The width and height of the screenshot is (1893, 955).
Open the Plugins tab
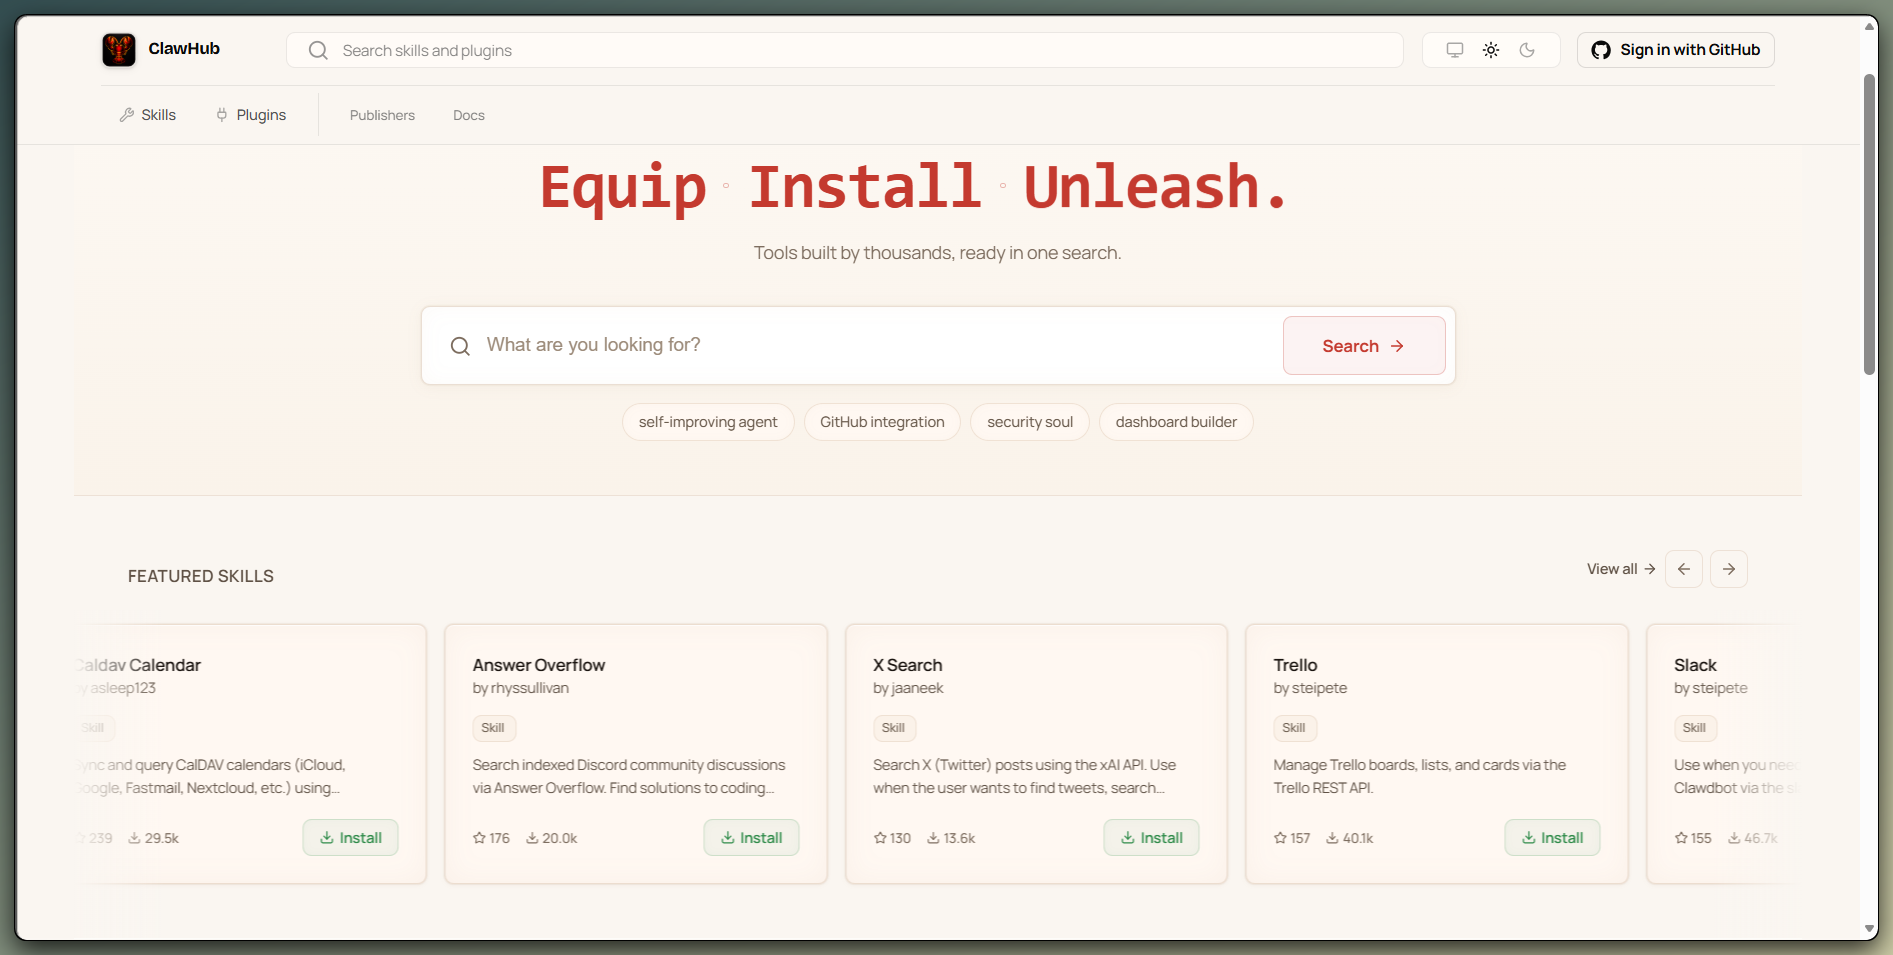click(251, 115)
